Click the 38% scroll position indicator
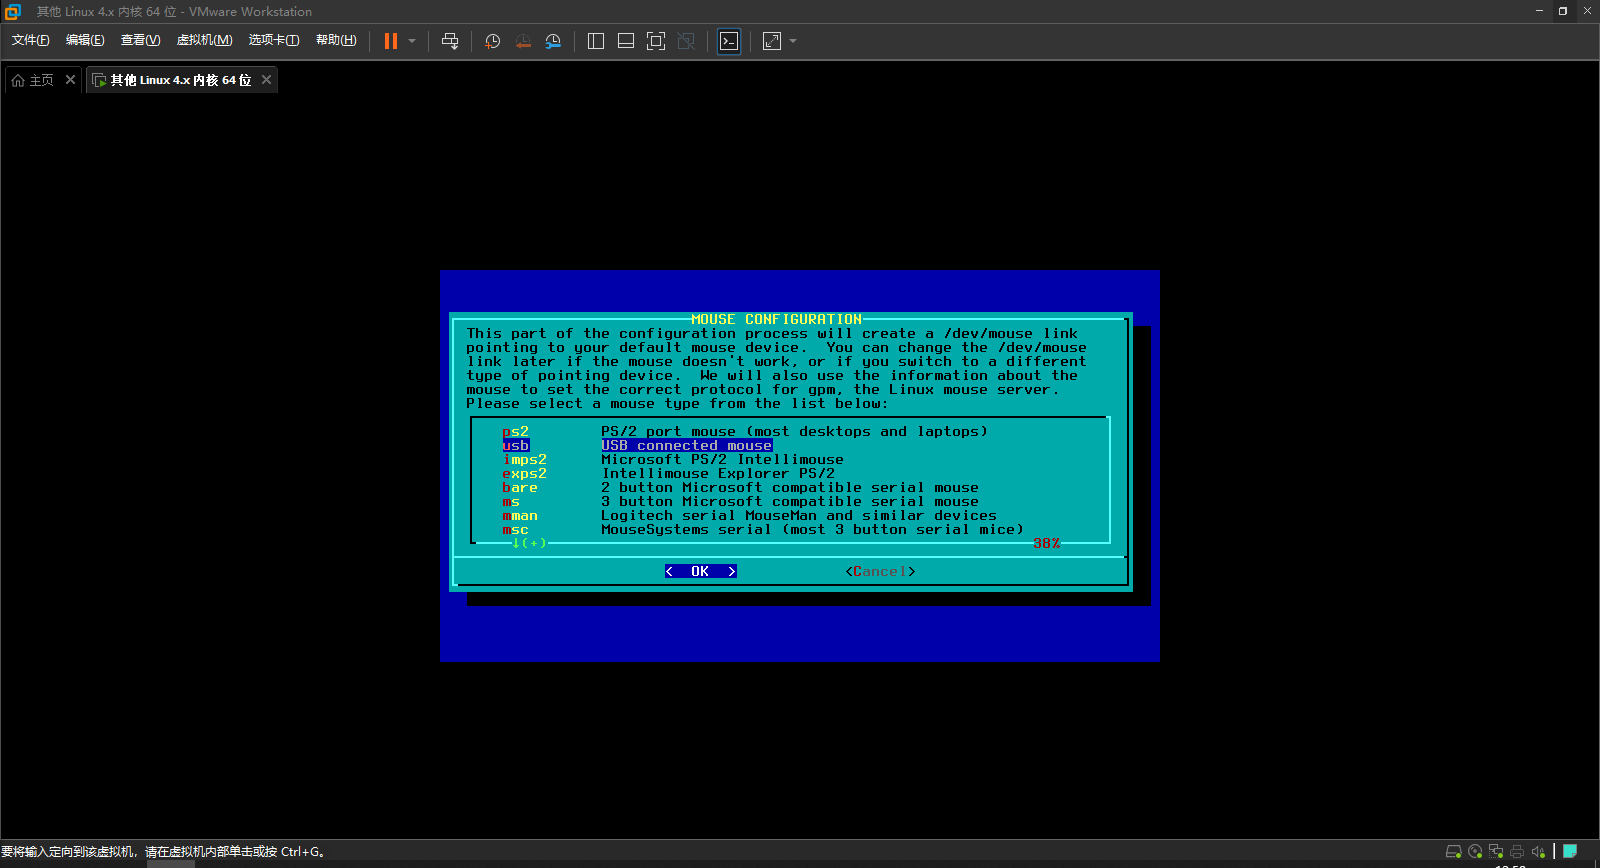The width and height of the screenshot is (1600, 868). tap(1046, 543)
